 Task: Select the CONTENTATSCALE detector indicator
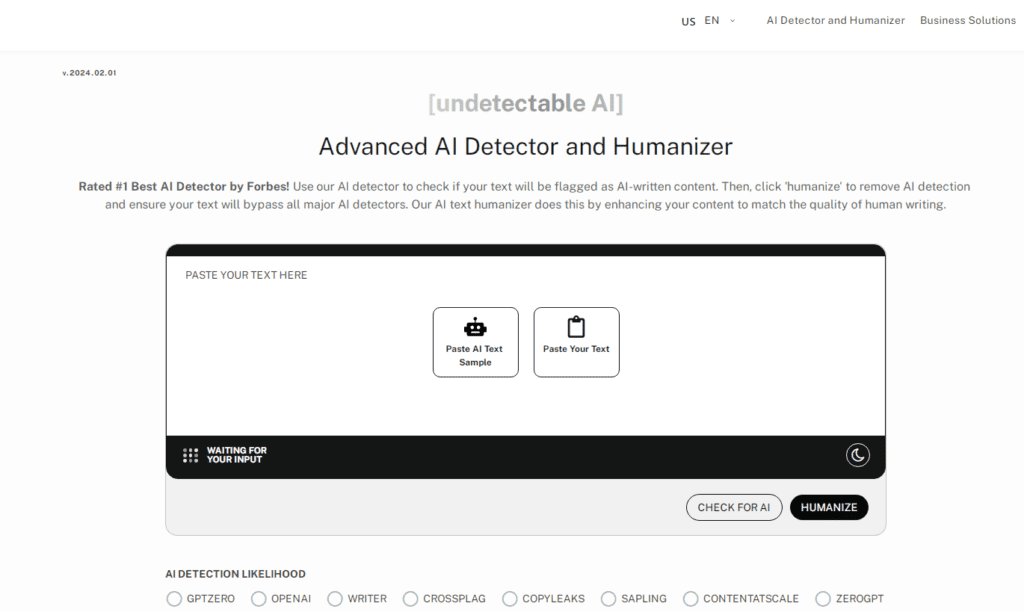coord(690,599)
